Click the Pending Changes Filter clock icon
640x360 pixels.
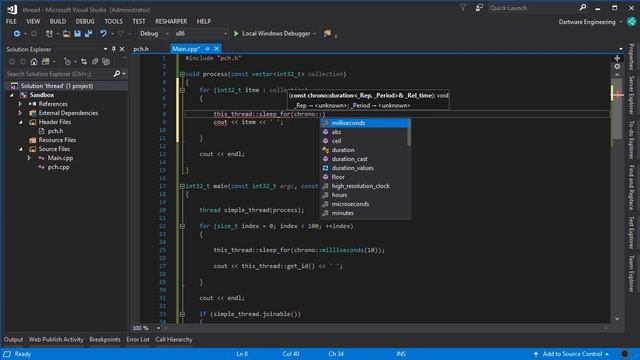[x=67, y=62]
